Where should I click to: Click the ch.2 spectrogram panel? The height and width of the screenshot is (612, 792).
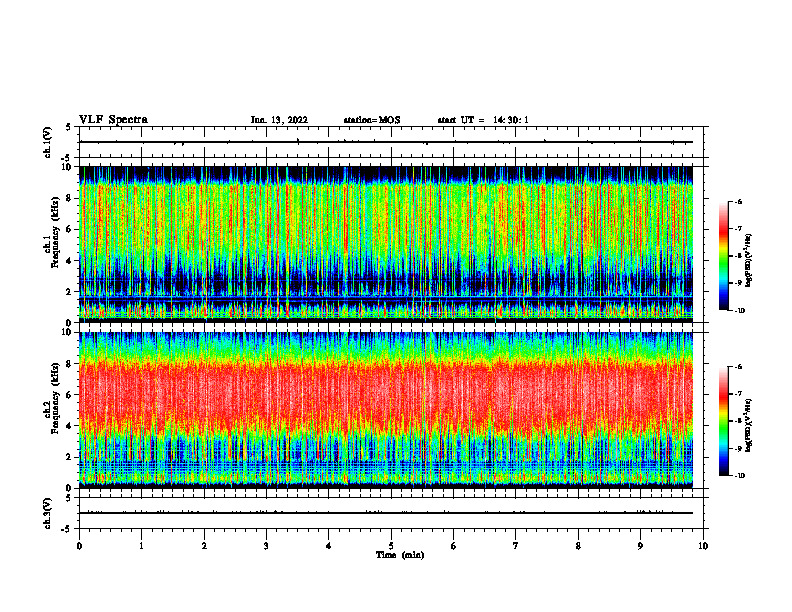coord(386,410)
